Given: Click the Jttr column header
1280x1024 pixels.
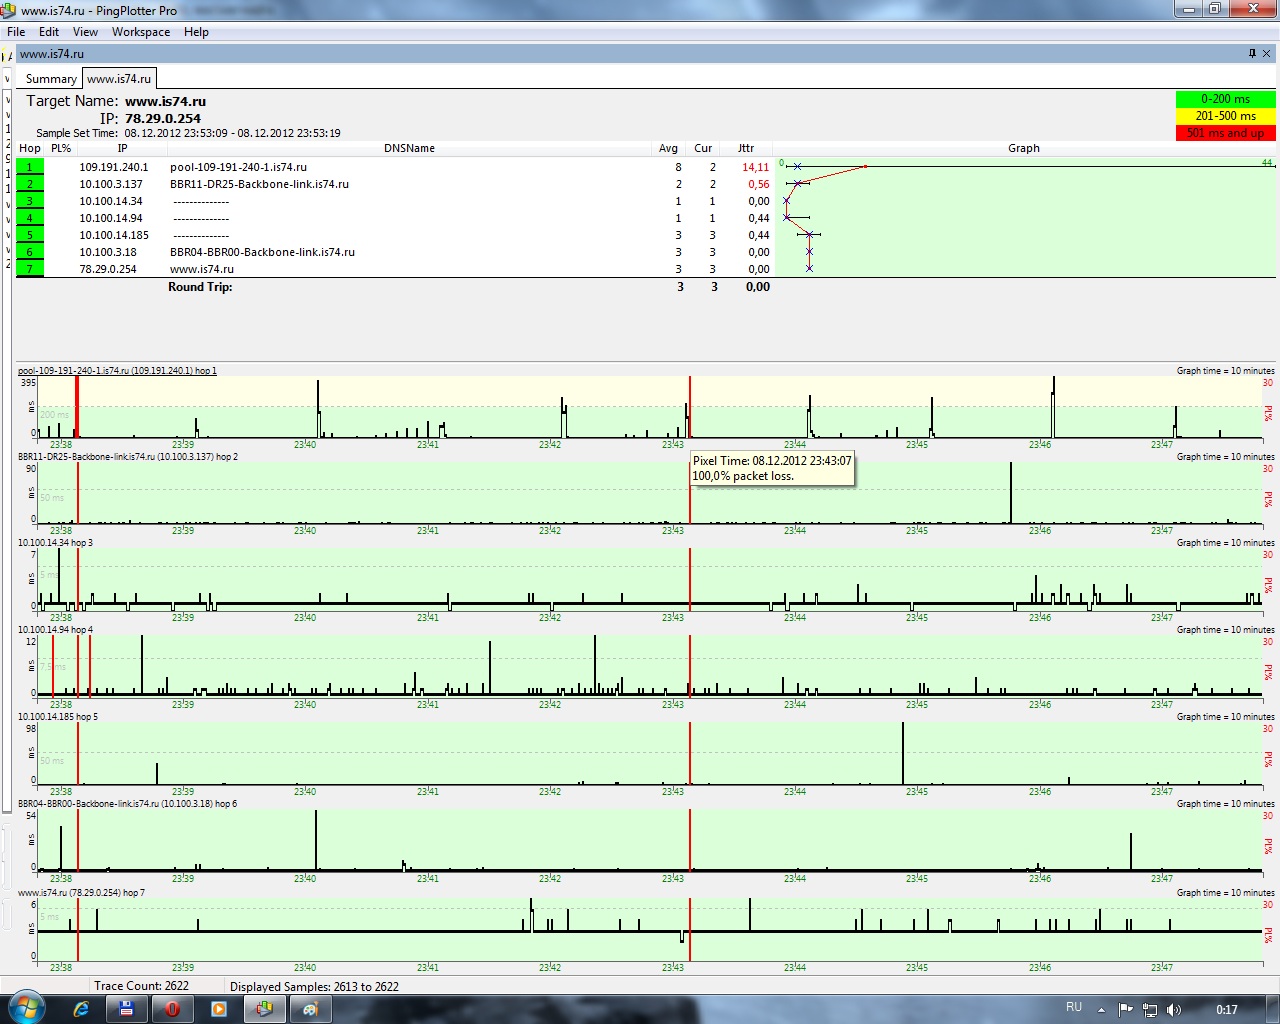Looking at the screenshot, I should 746,148.
